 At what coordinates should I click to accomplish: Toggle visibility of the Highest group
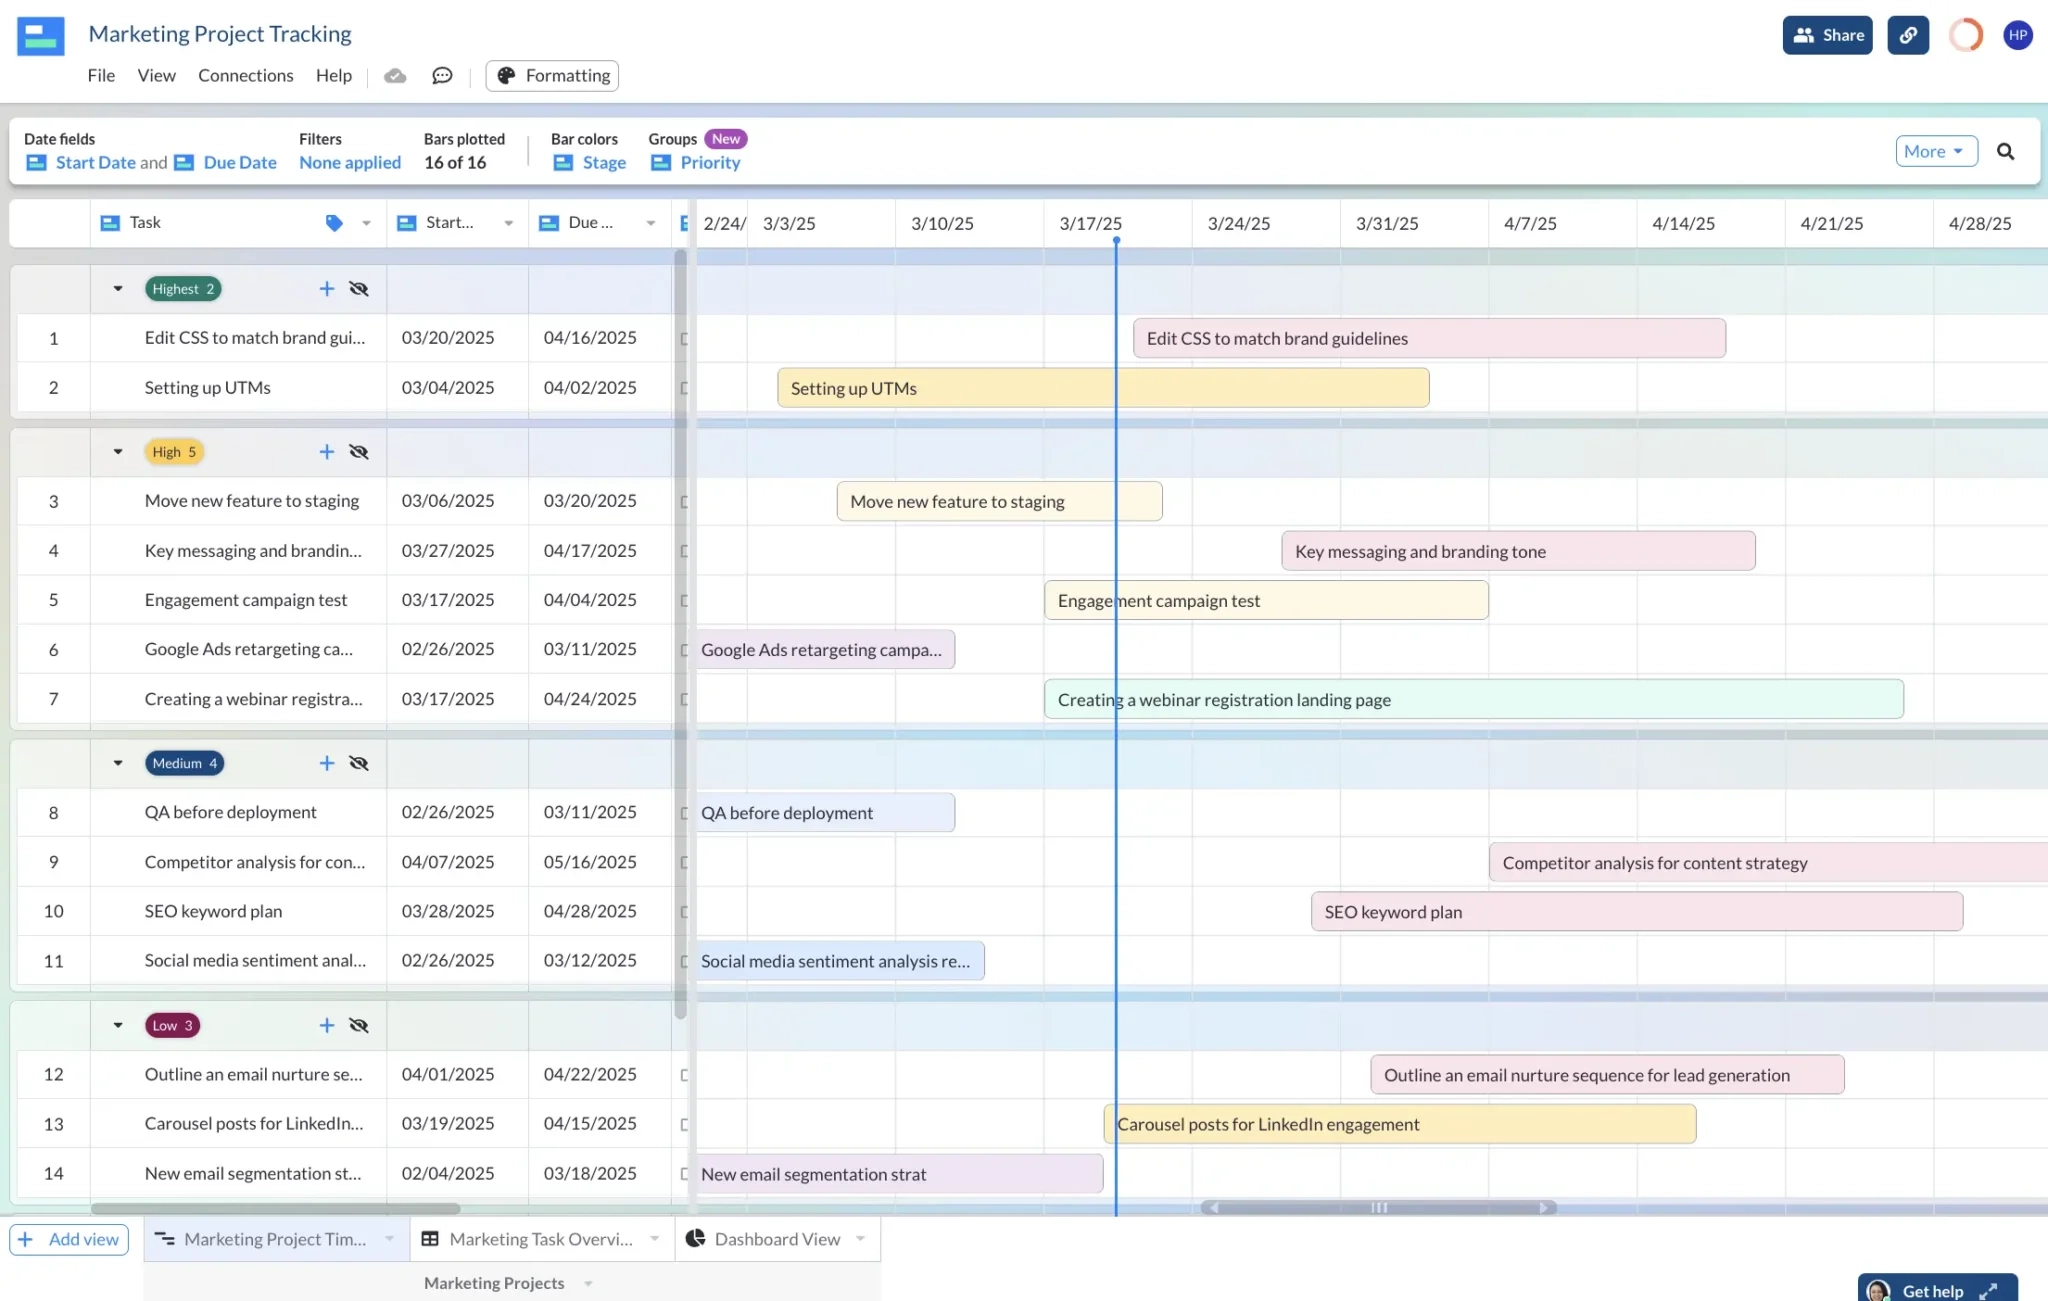(359, 289)
